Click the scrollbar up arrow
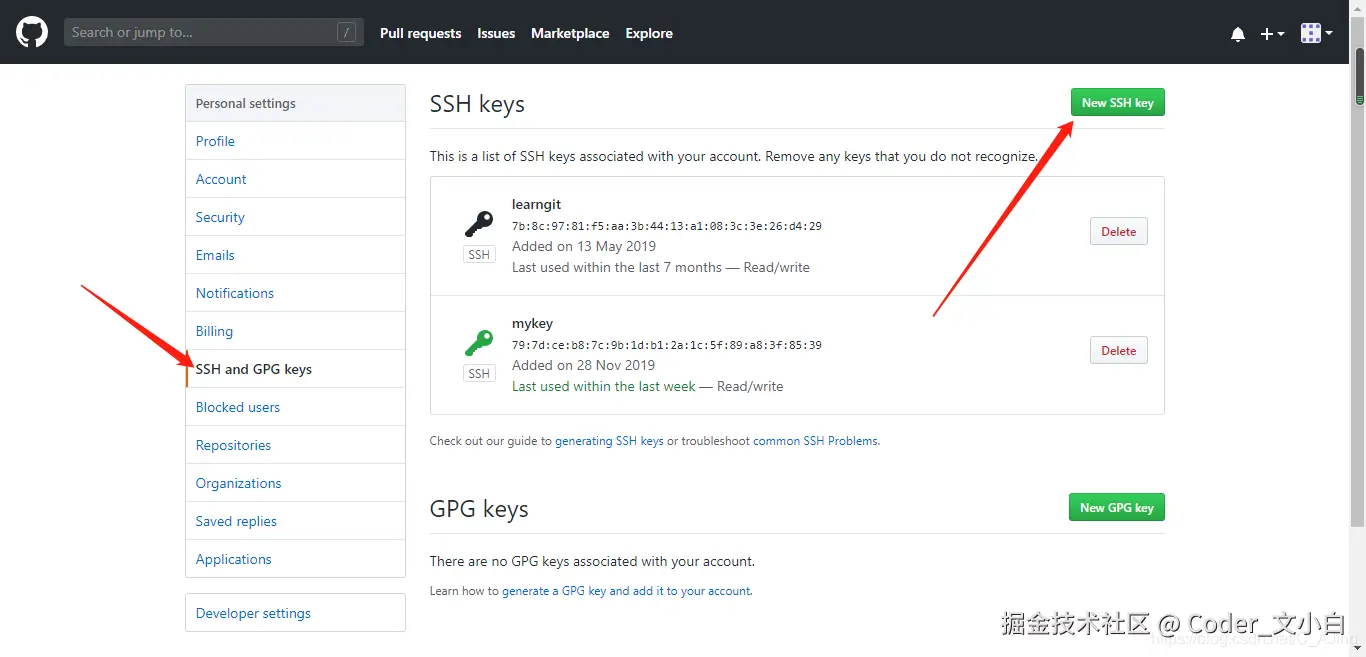The height and width of the screenshot is (657, 1366). (x=1359, y=8)
